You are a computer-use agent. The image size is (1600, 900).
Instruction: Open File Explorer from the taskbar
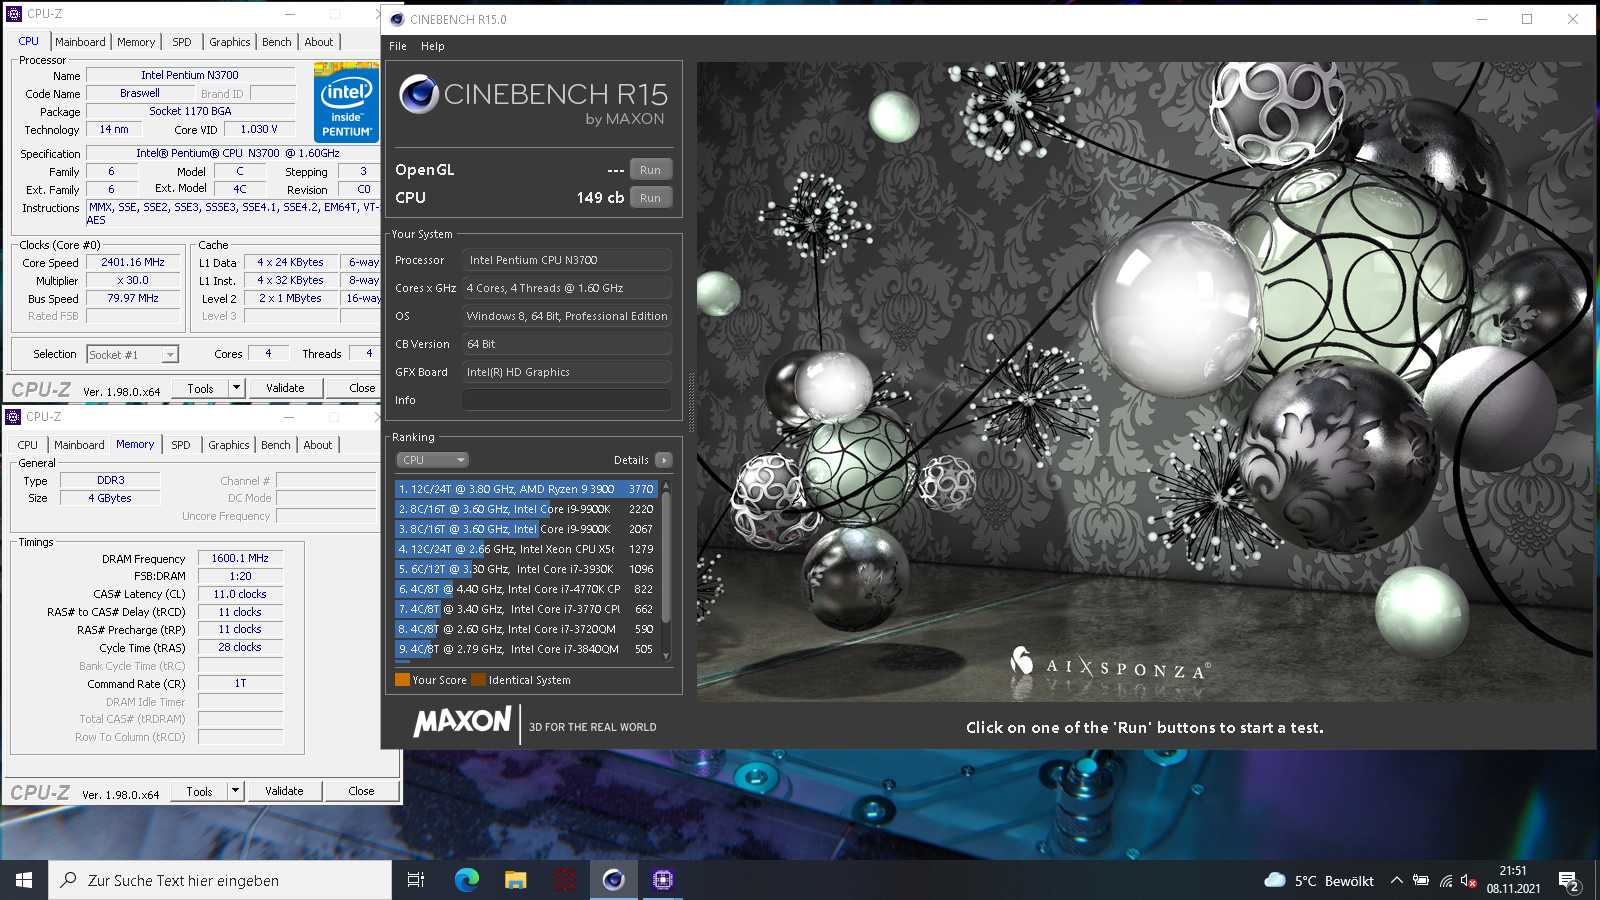(515, 880)
